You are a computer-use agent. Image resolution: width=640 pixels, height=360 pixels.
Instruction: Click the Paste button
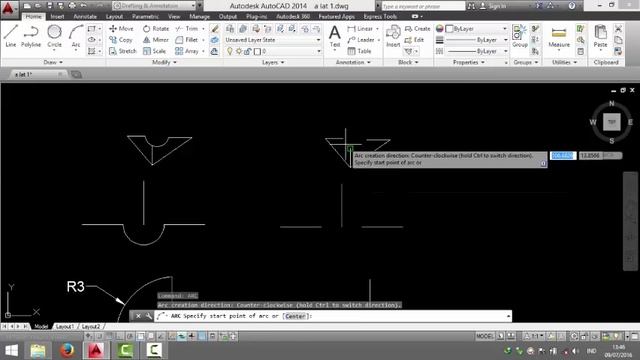point(600,37)
